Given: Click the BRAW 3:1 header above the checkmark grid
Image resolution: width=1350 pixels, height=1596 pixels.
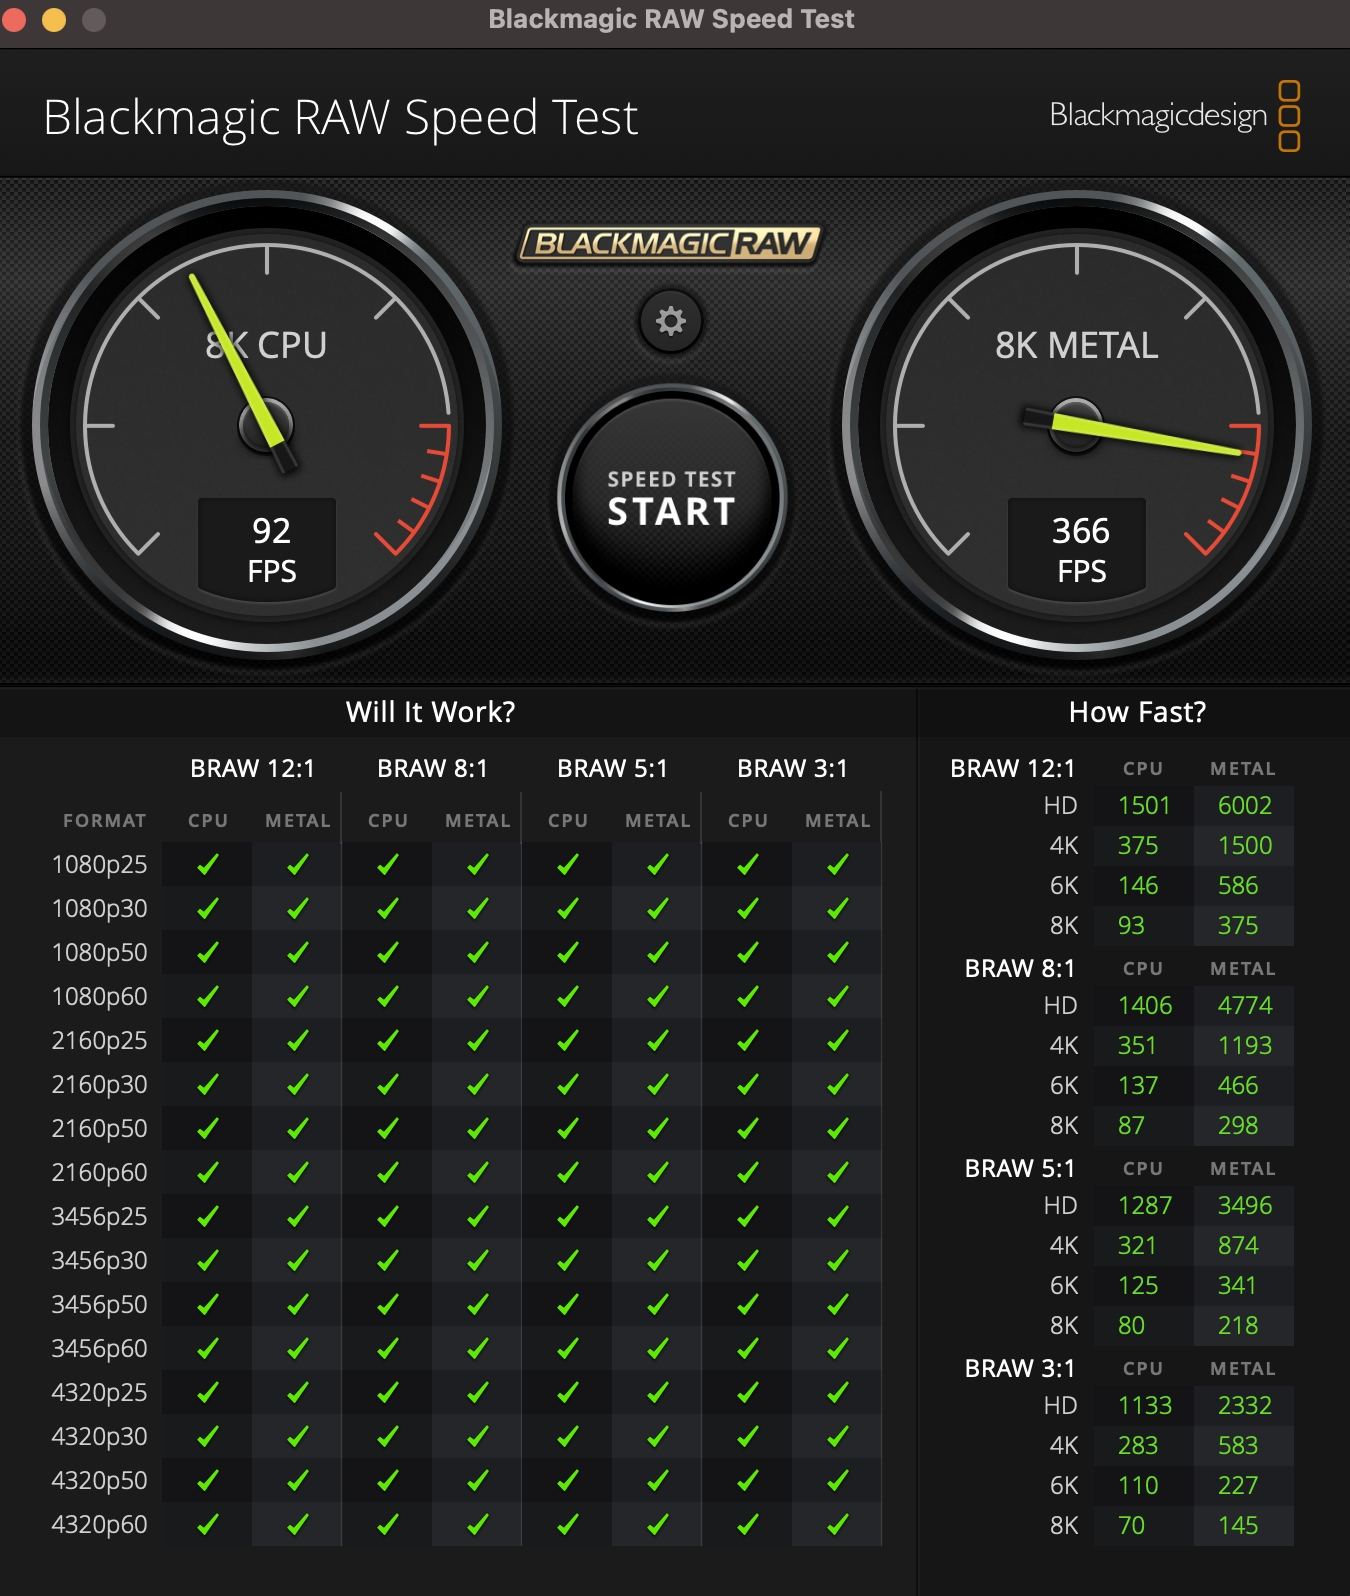Looking at the screenshot, I should pyautogui.click(x=793, y=769).
